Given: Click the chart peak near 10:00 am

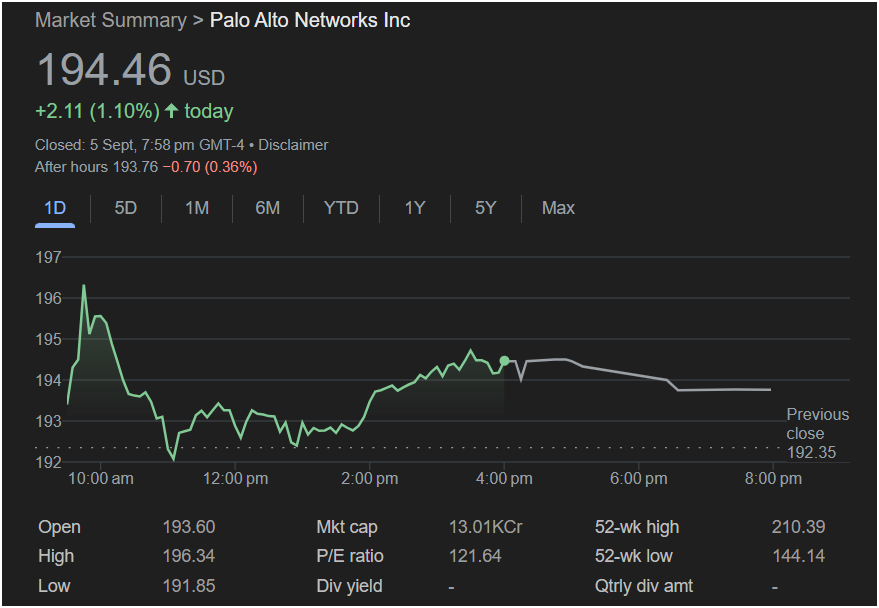Looking at the screenshot, I should tap(83, 286).
